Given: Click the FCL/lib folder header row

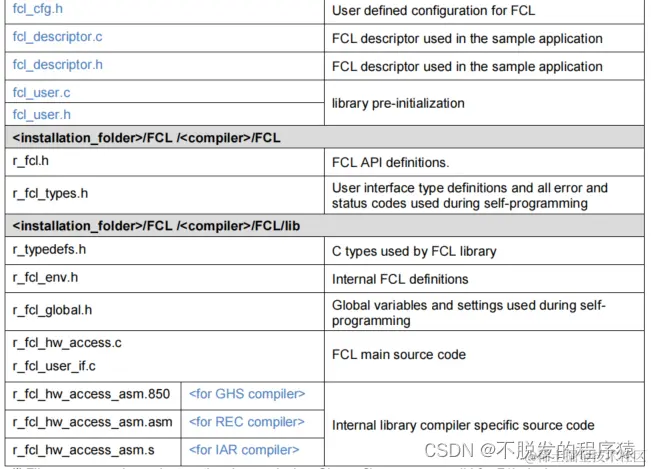Looking at the screenshot, I should coord(325,225).
